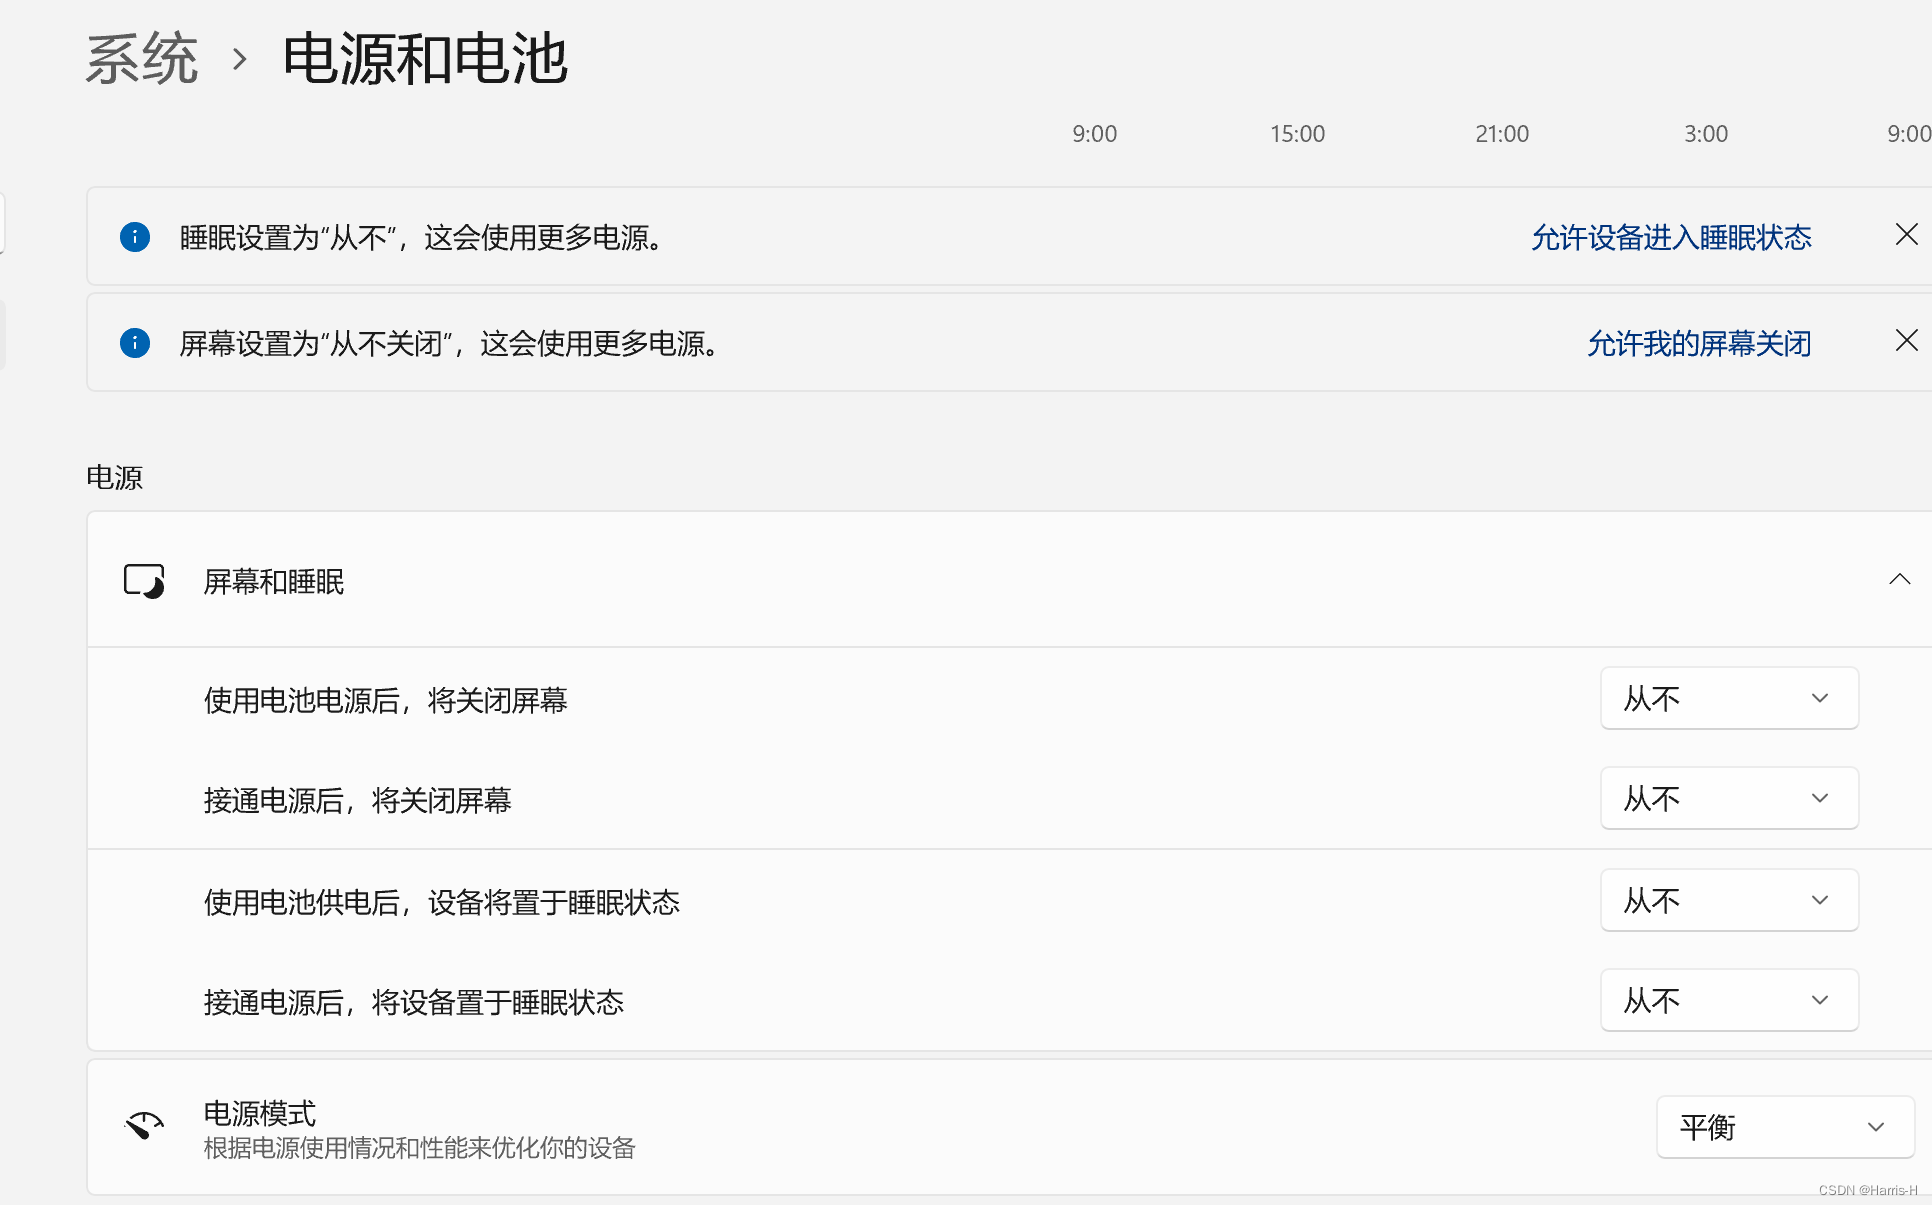Click the power mode gauge icon
The width and height of the screenshot is (1932, 1205).
(x=144, y=1126)
